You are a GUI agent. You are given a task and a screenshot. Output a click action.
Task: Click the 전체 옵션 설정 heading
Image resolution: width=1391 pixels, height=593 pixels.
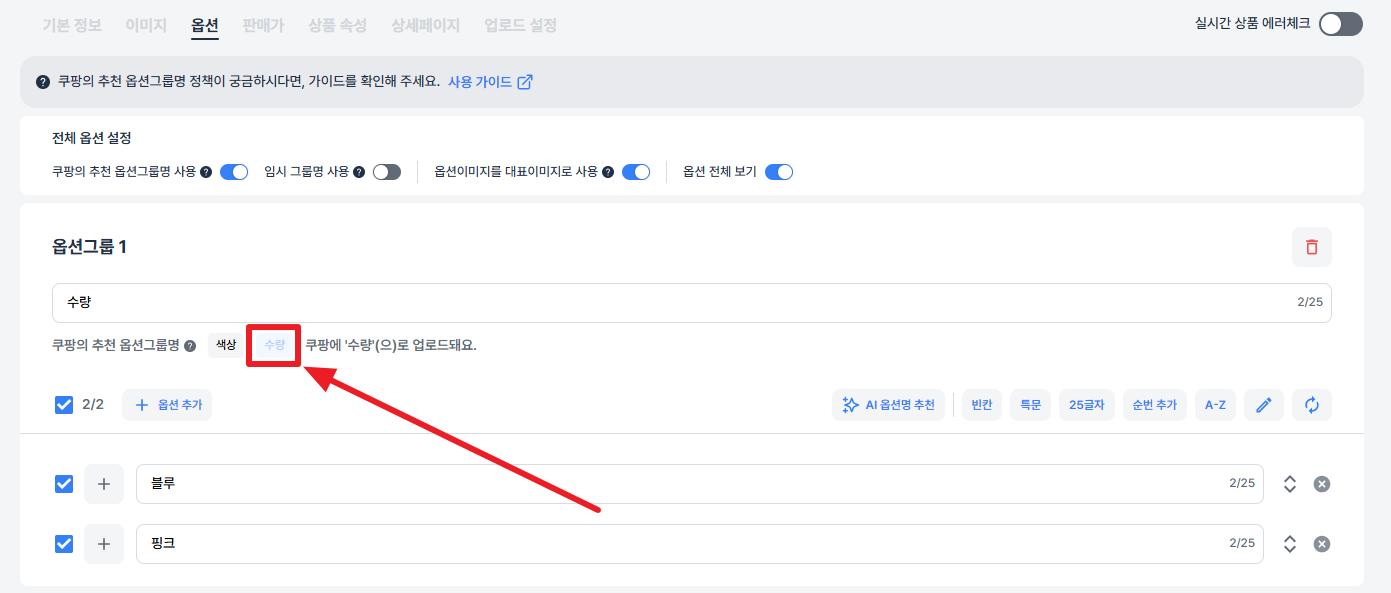click(92, 138)
